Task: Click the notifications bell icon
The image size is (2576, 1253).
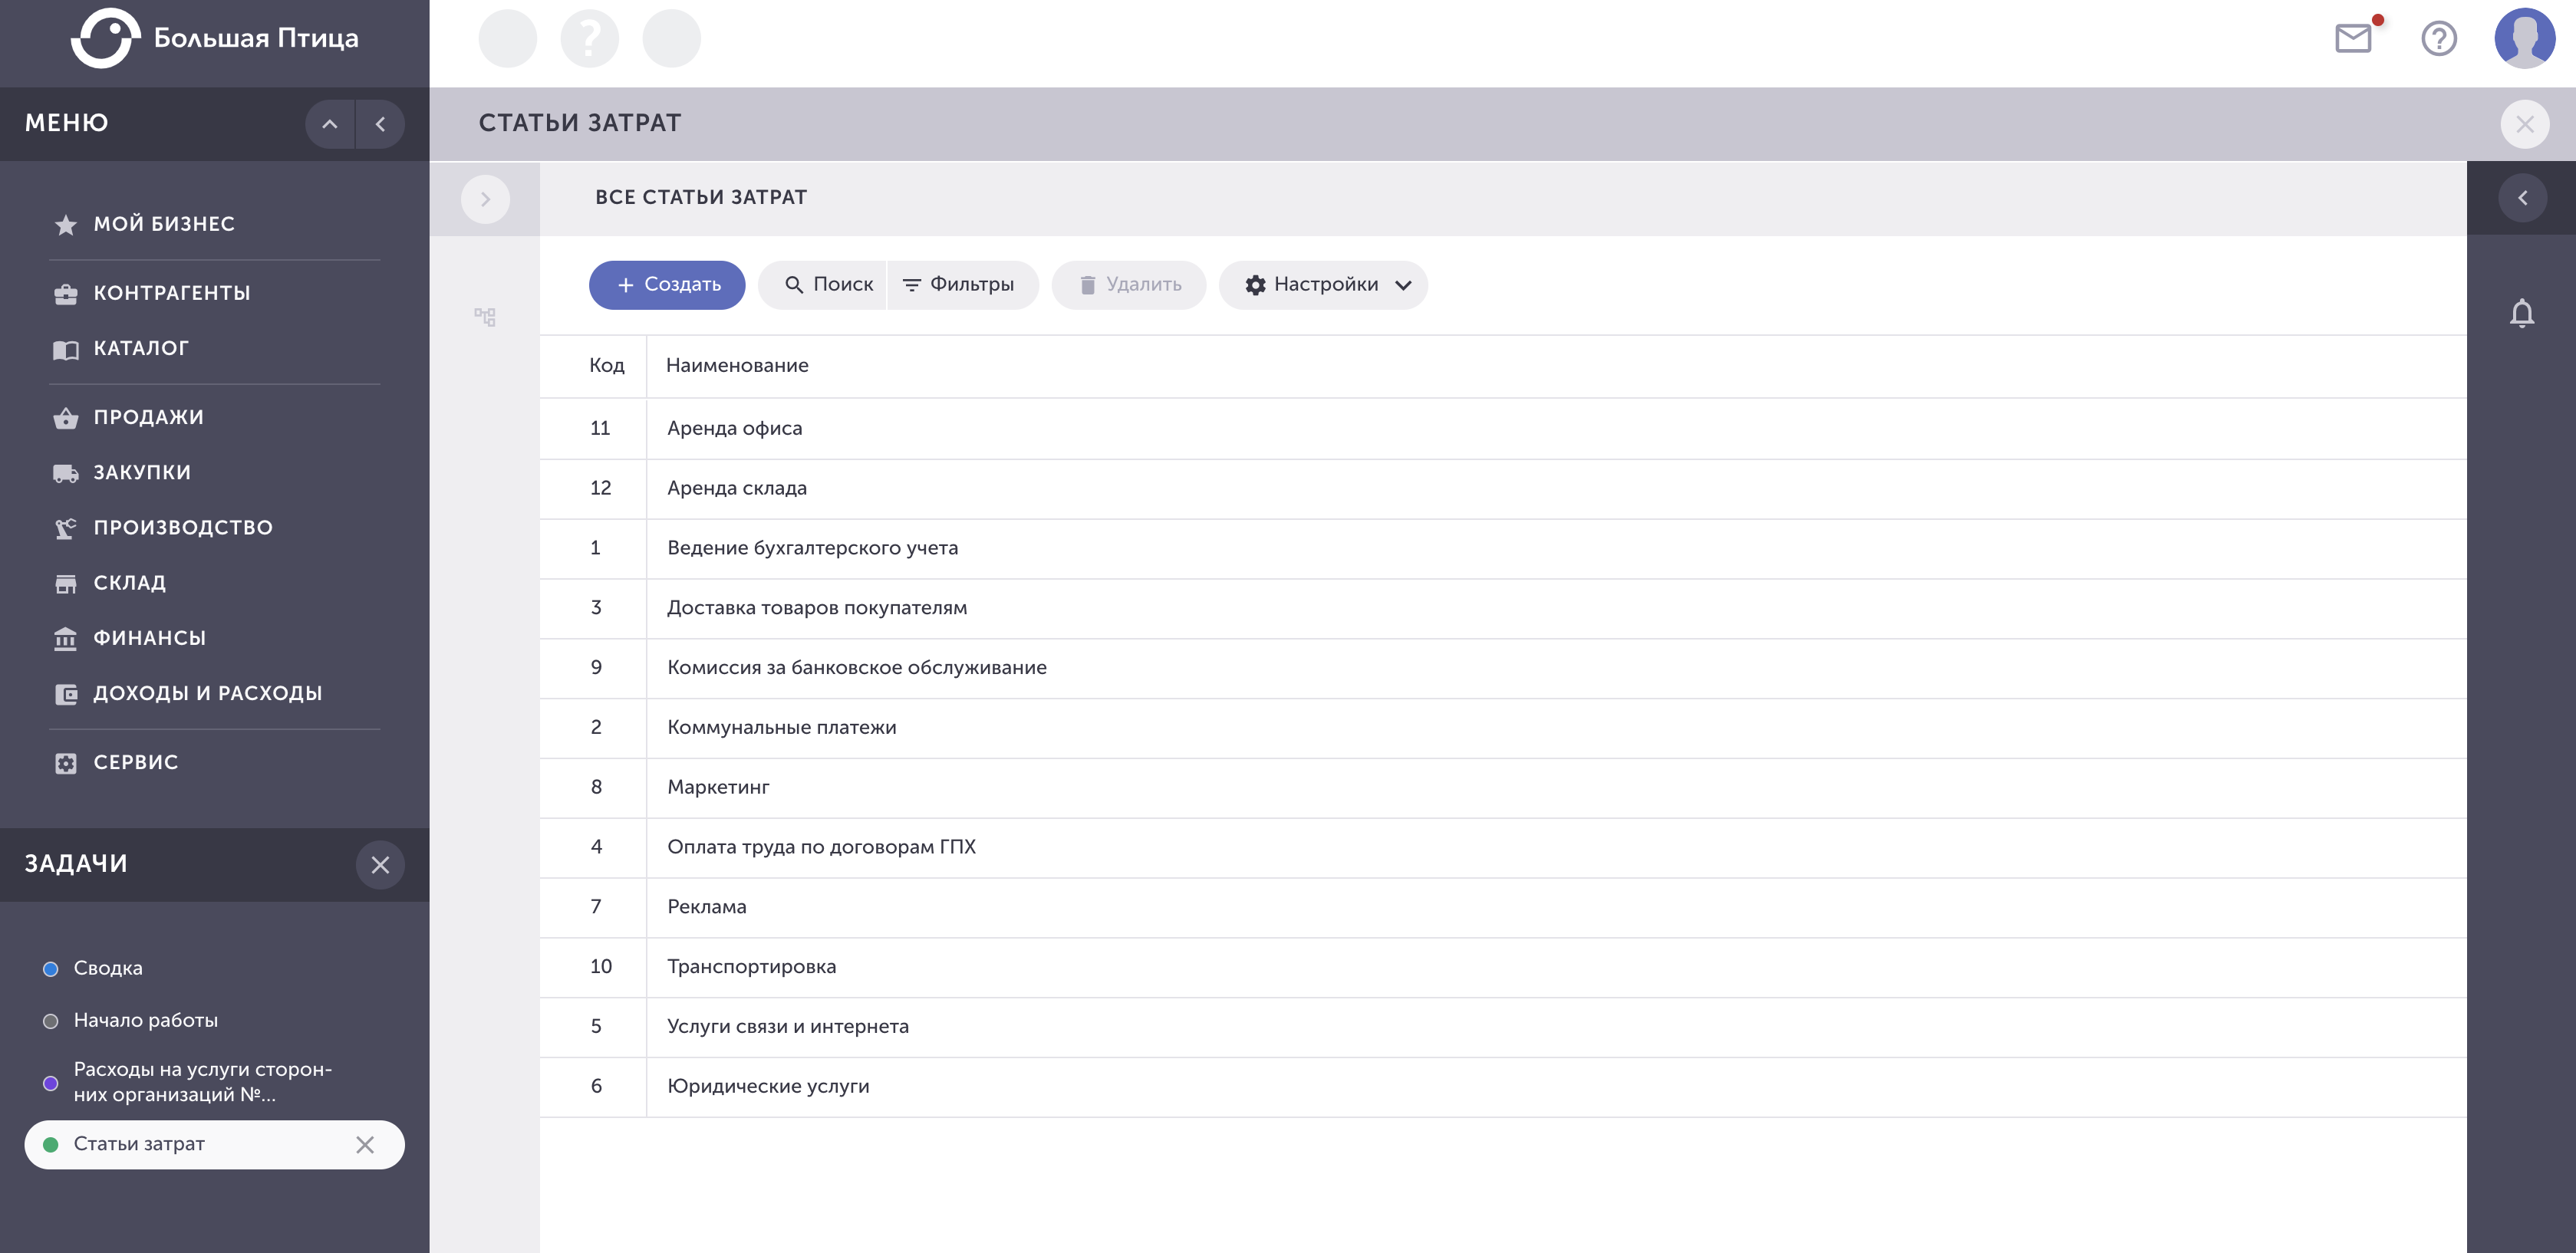Action: point(2522,313)
